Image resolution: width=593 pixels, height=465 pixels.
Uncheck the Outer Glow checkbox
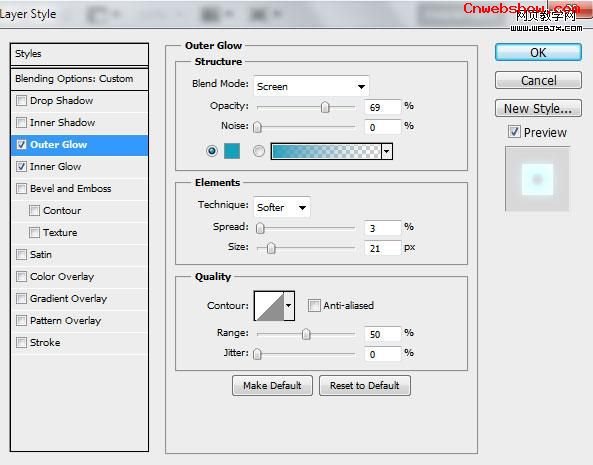point(22,144)
